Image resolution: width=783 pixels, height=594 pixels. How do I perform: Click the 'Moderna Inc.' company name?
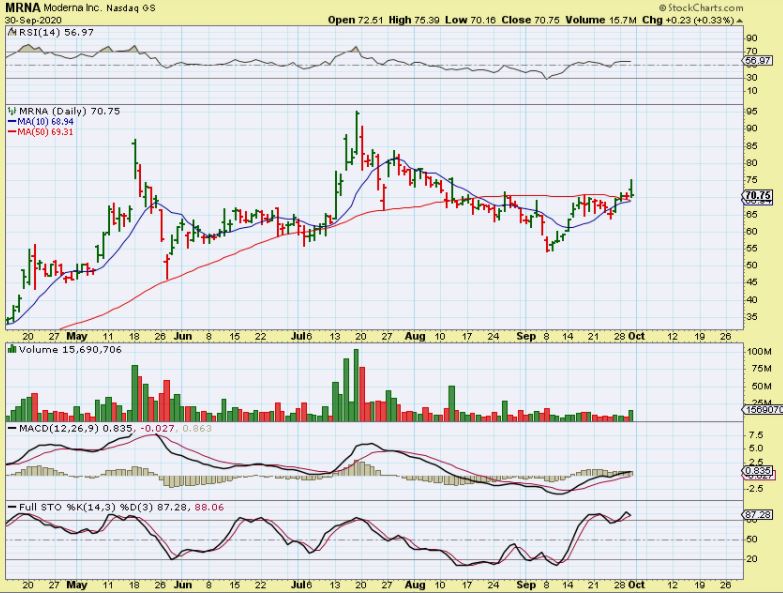pos(73,8)
